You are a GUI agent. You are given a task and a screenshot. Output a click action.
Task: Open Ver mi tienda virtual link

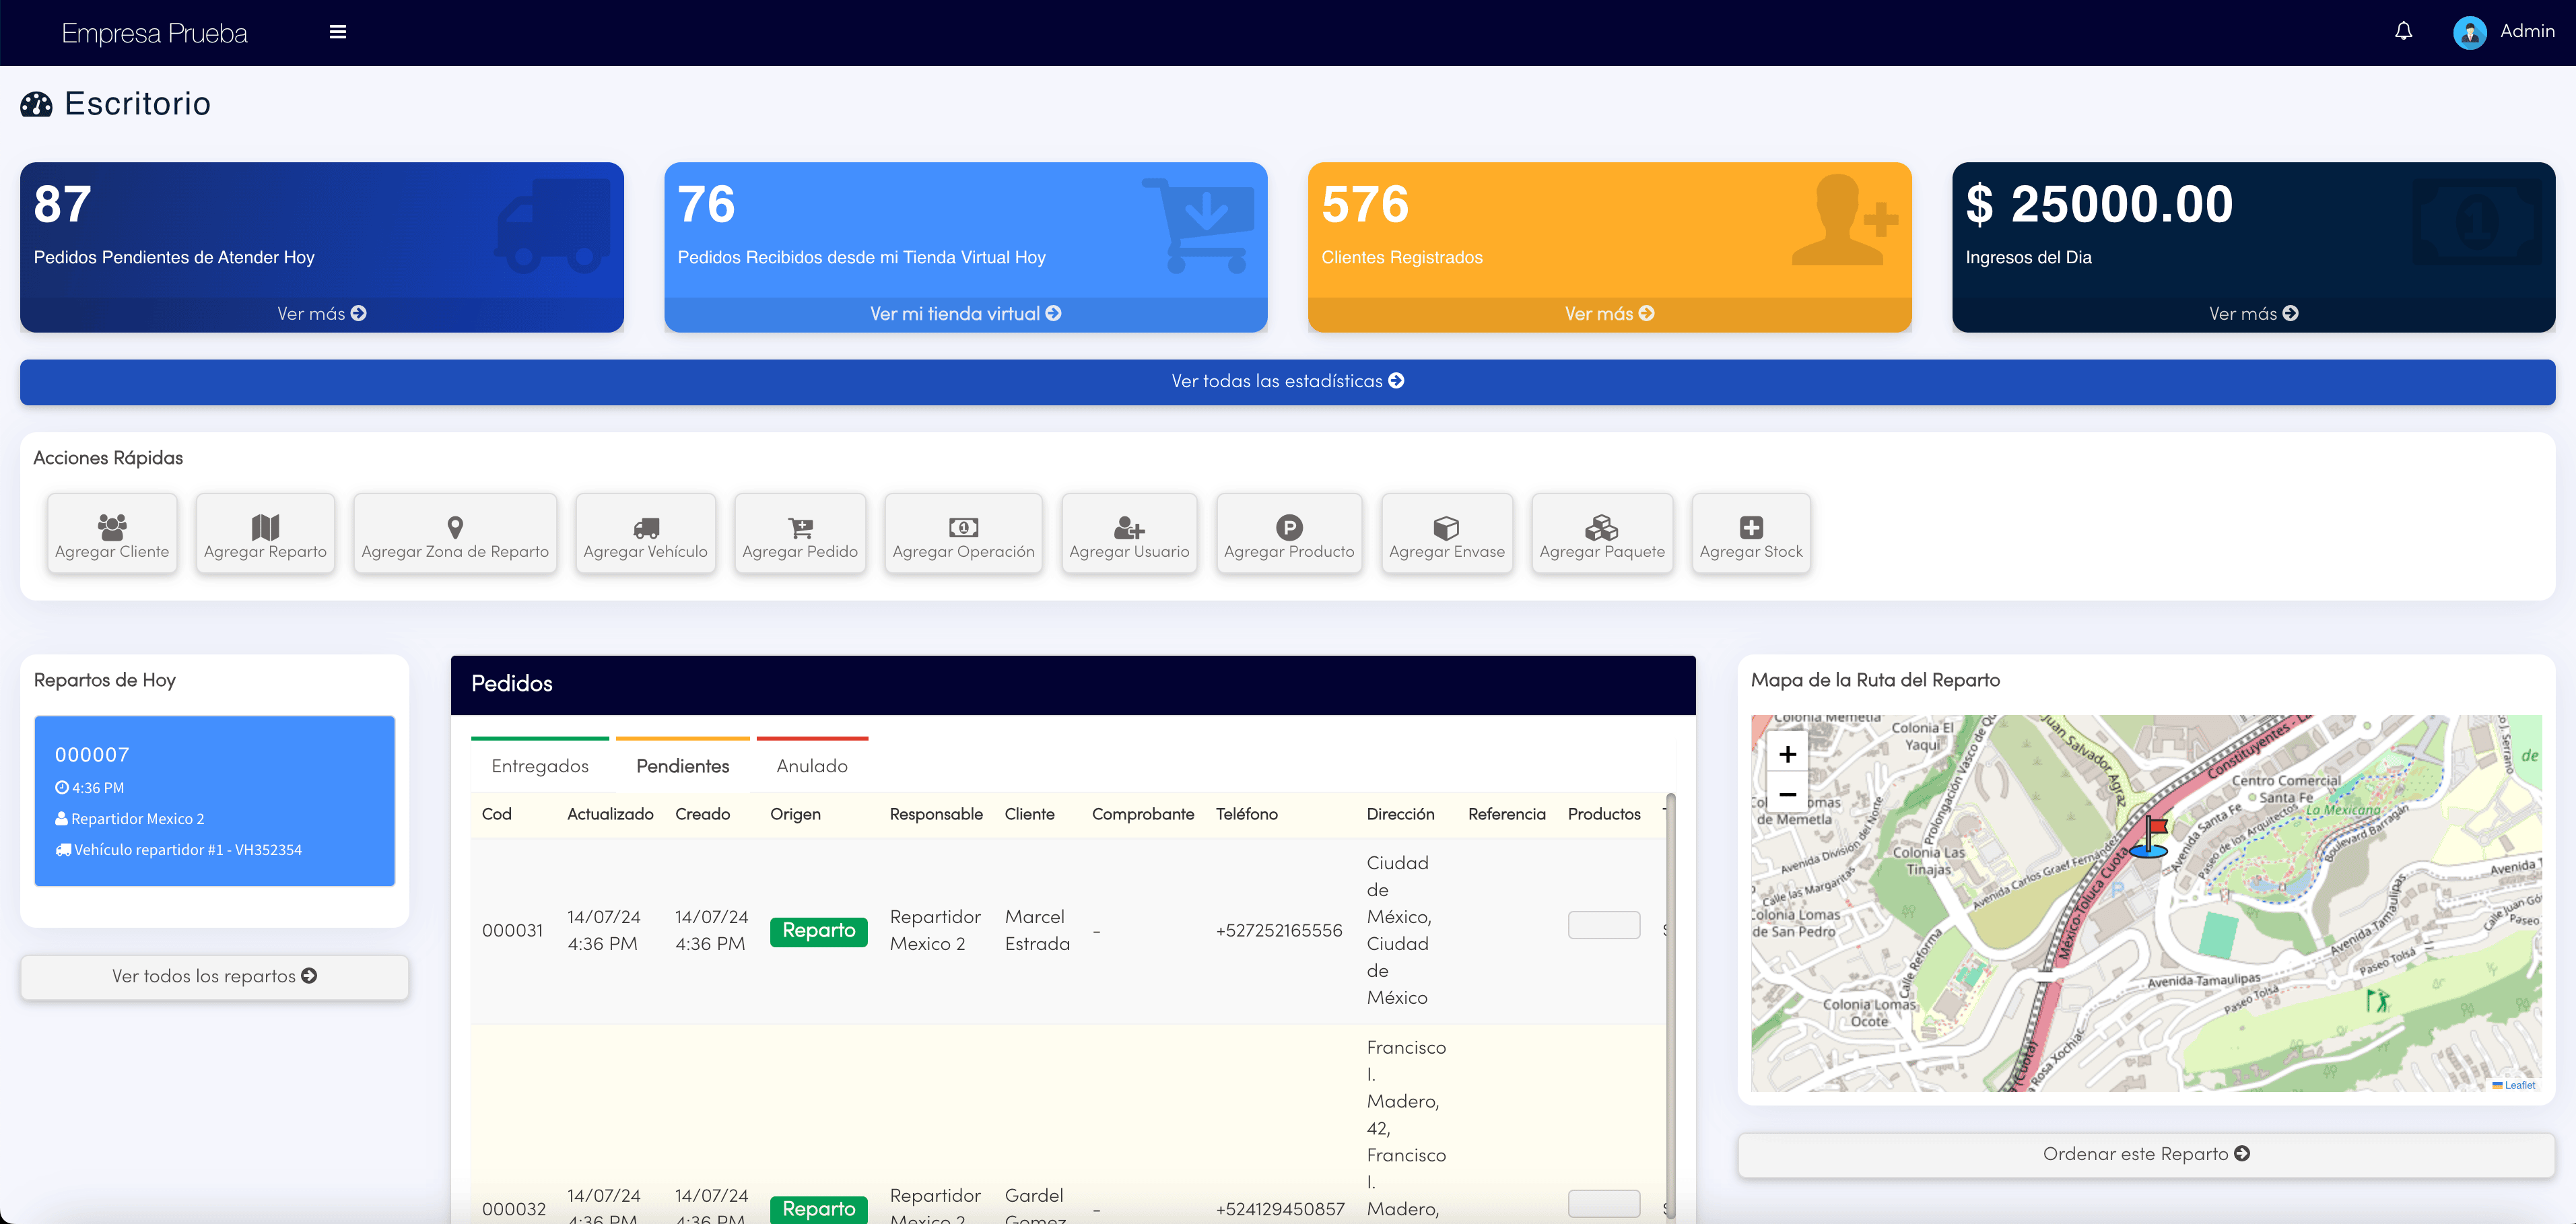pyautogui.click(x=966, y=314)
